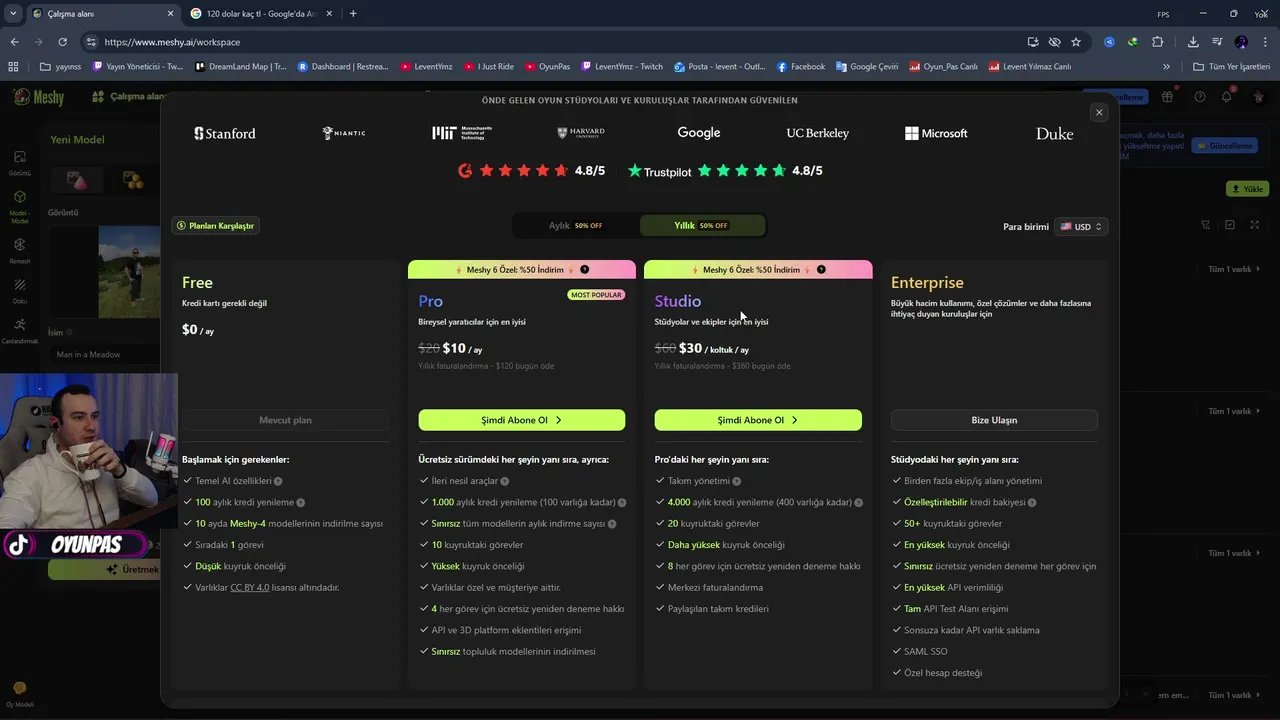Image resolution: width=1280 pixels, height=720 pixels.
Task: Click the browser address bar URL
Action: click(172, 42)
